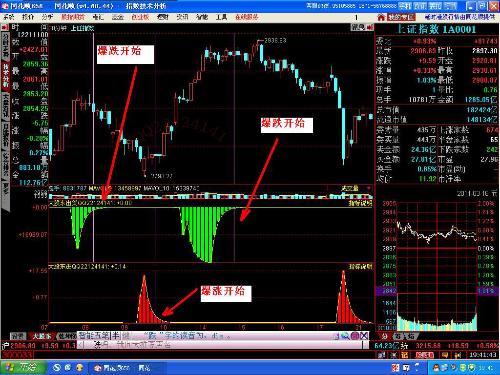
Task: Click the magnifier icon on the pink input bar
Action: tap(345, 336)
